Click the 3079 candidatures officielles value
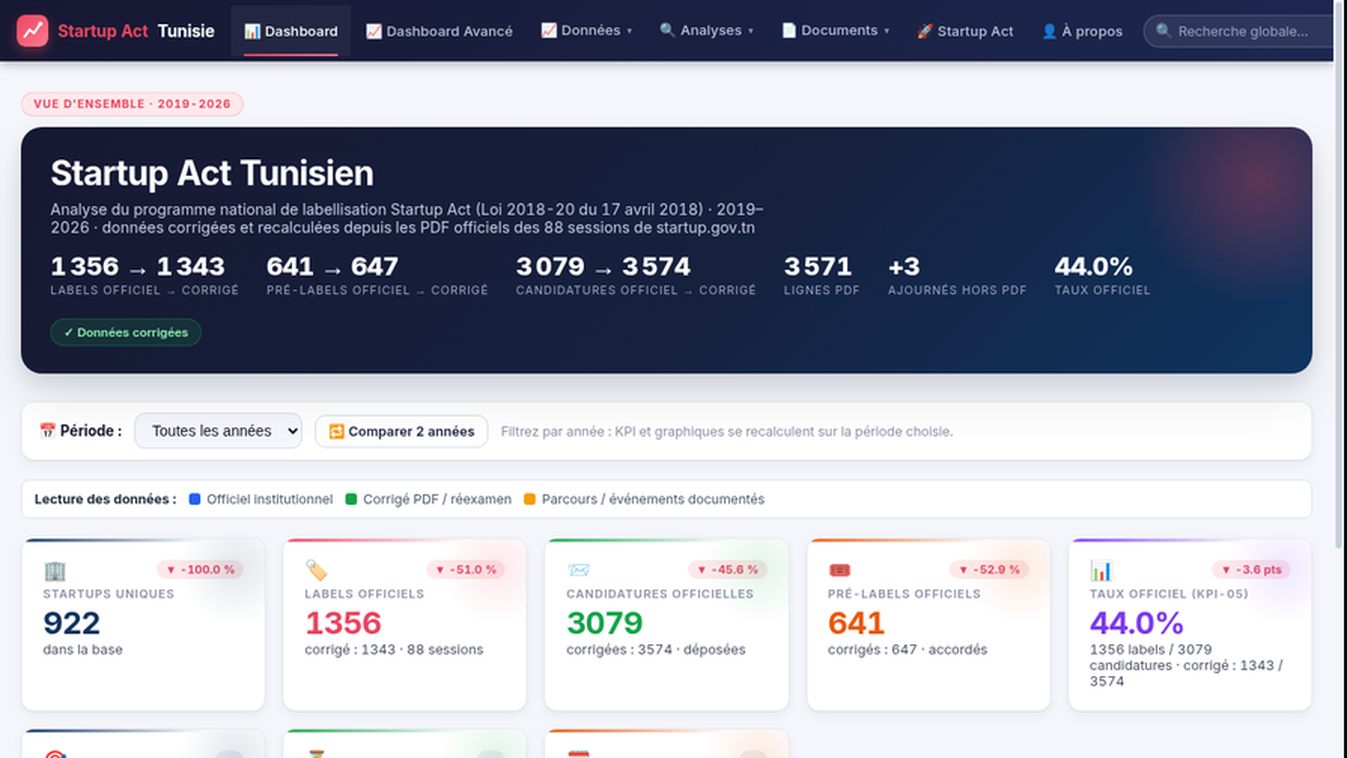This screenshot has width=1347, height=758. tap(605, 623)
